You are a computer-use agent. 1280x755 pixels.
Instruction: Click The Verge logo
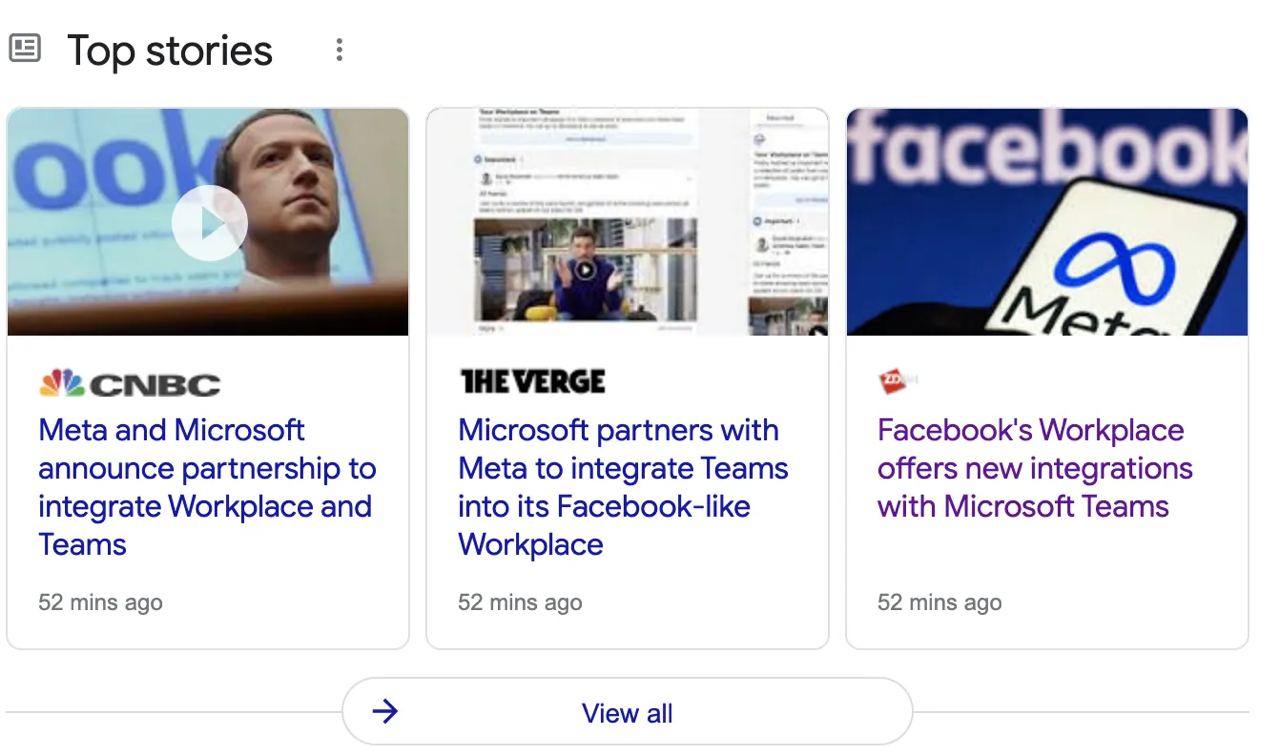pyautogui.click(x=532, y=381)
